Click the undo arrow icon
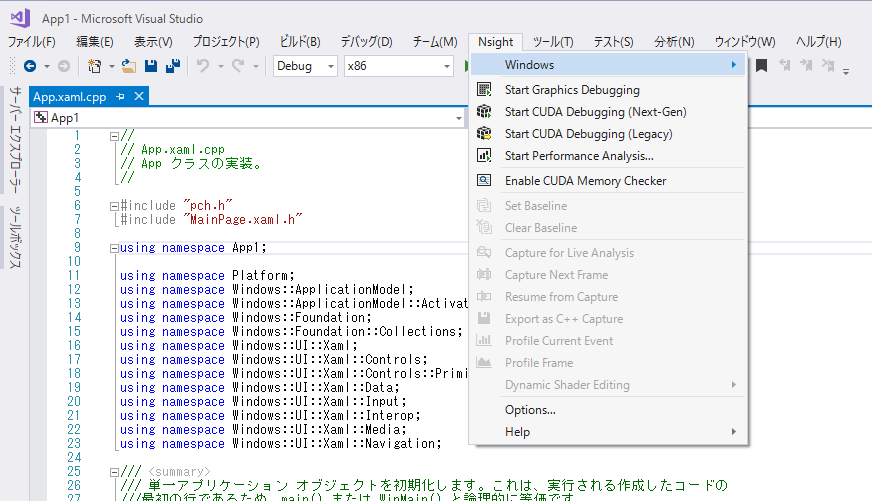 pyautogui.click(x=203, y=66)
